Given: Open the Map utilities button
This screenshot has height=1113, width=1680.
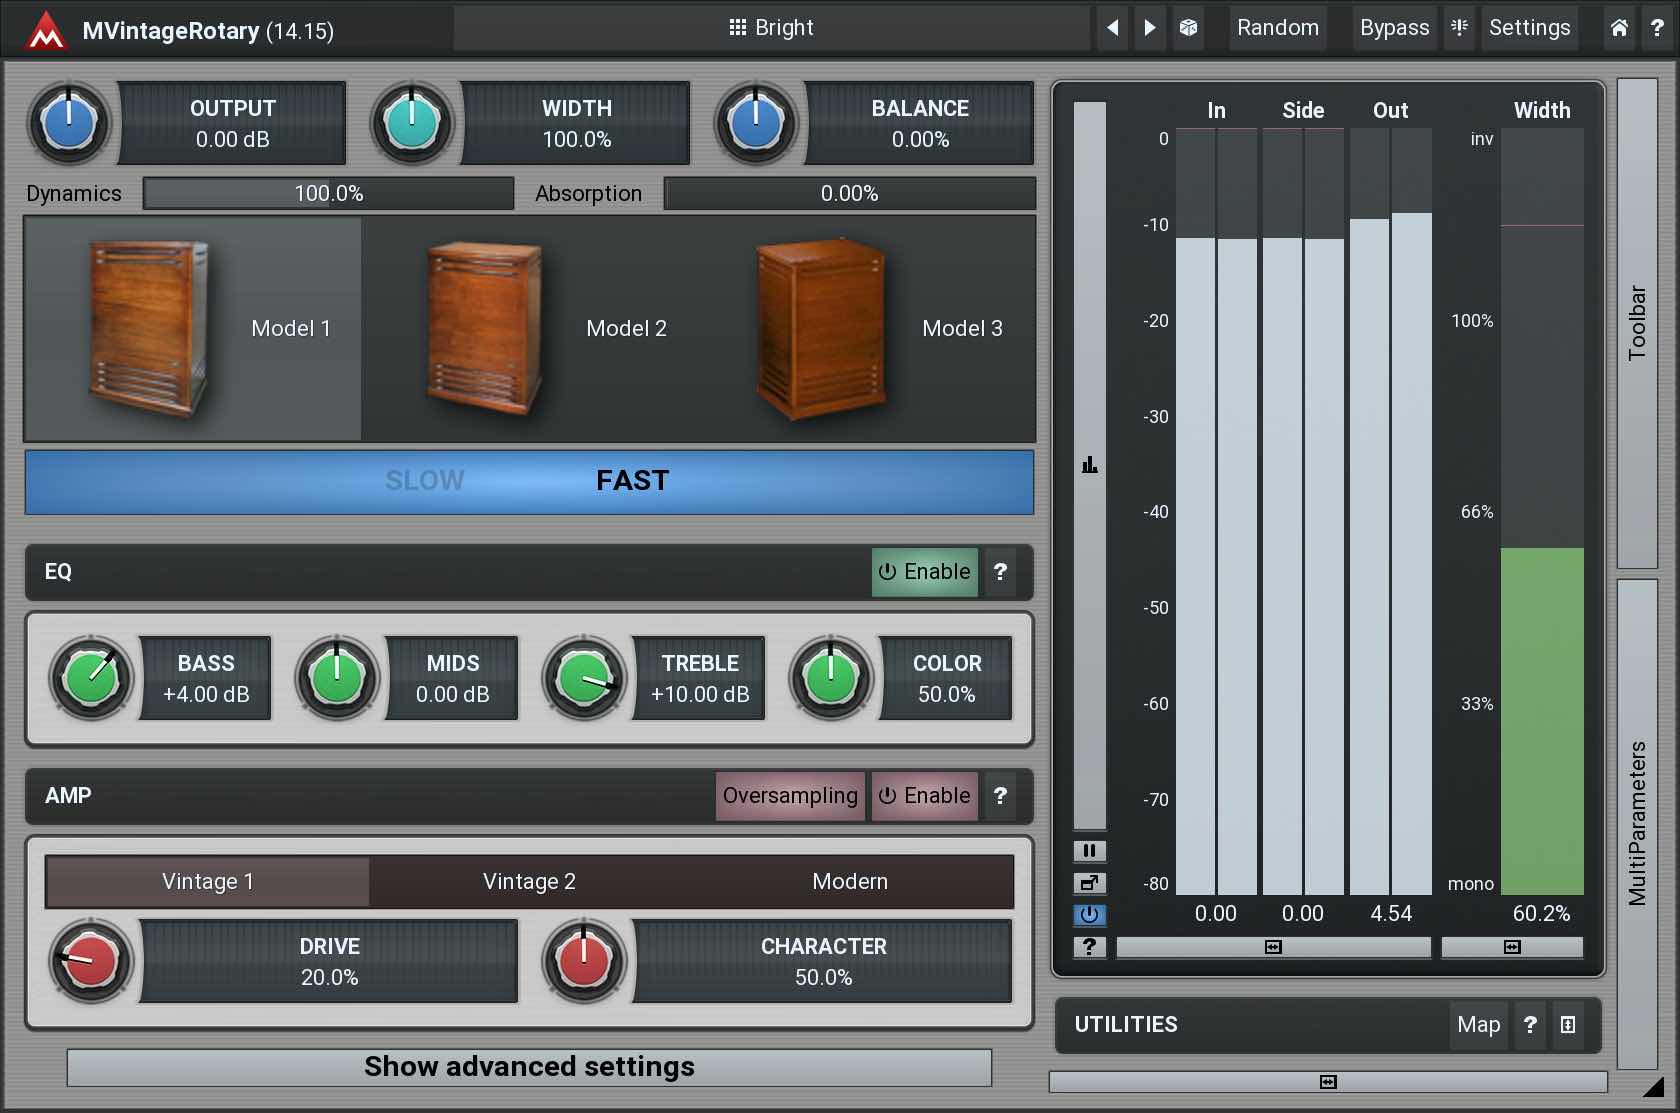Looking at the screenshot, I should tap(1478, 1025).
